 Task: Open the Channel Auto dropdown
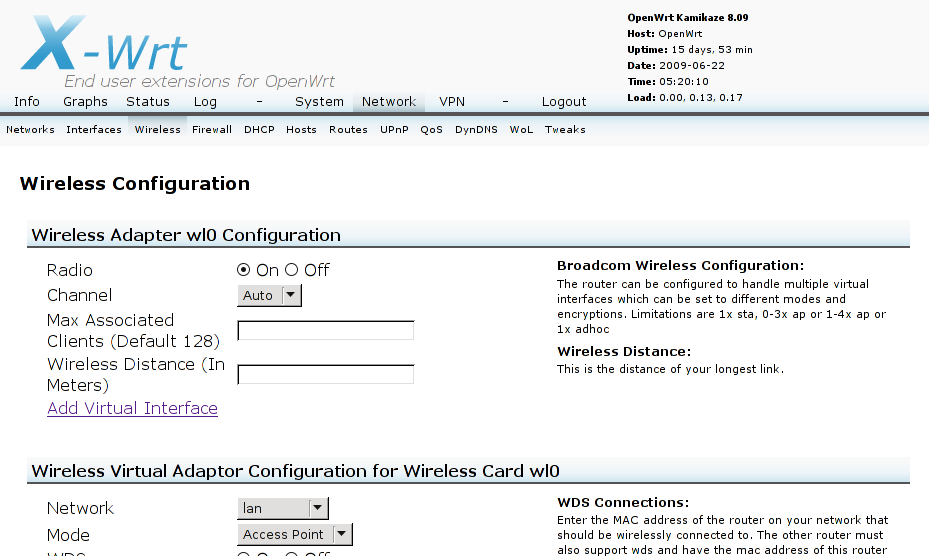tap(270, 295)
